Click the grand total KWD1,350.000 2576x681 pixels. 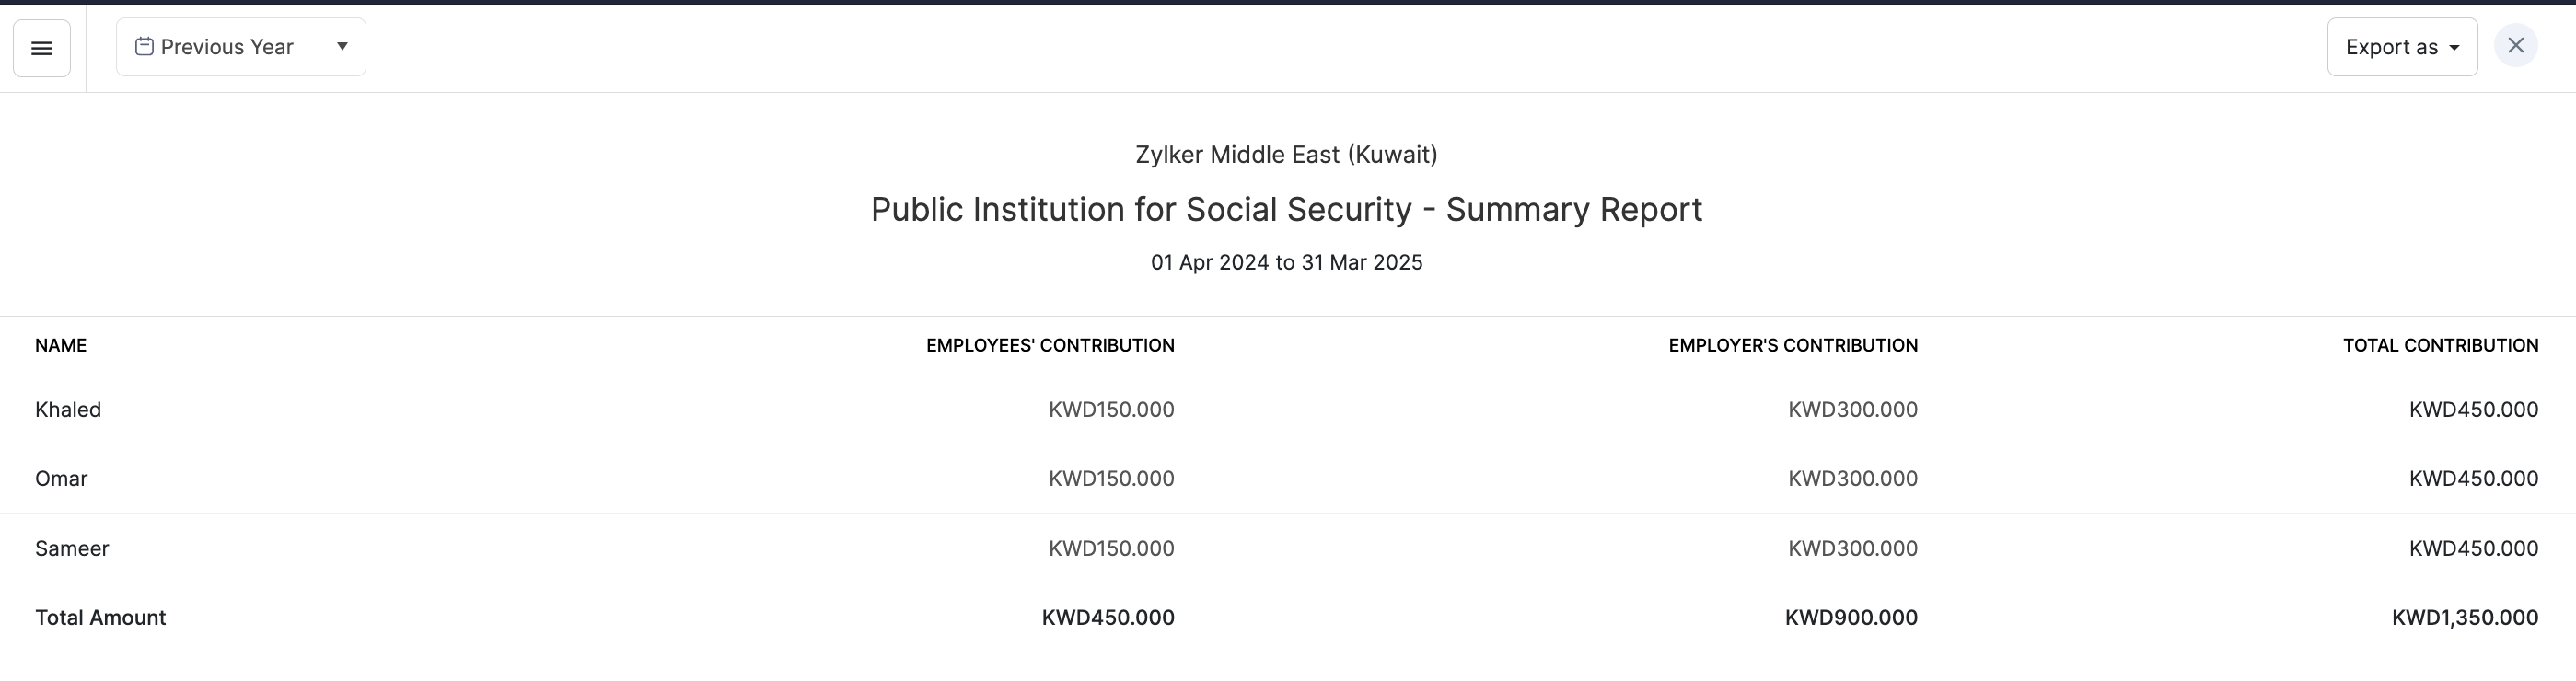2464,618
